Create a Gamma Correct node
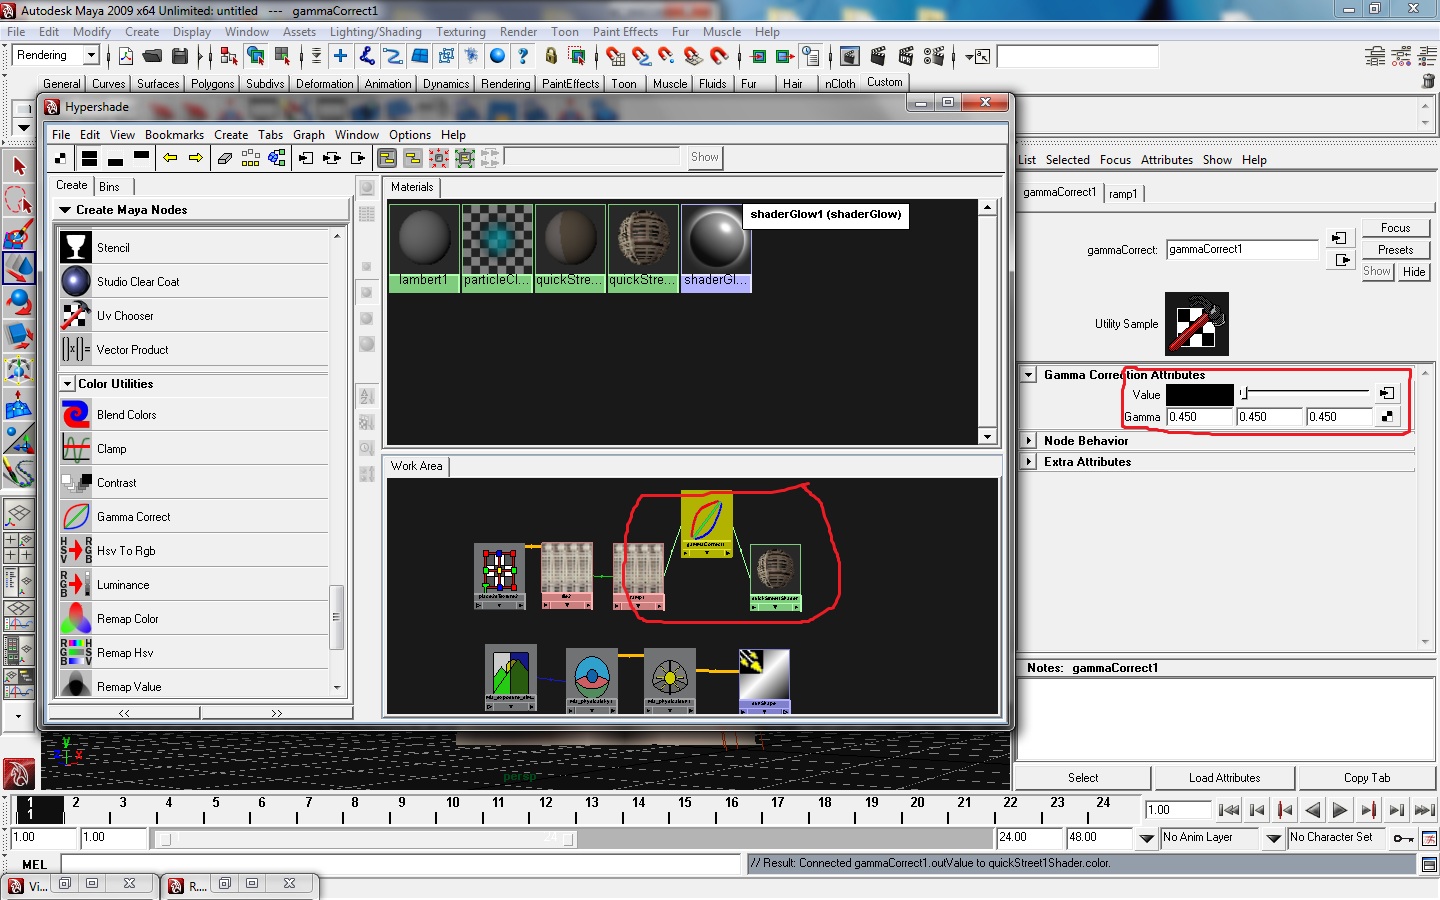 194,517
